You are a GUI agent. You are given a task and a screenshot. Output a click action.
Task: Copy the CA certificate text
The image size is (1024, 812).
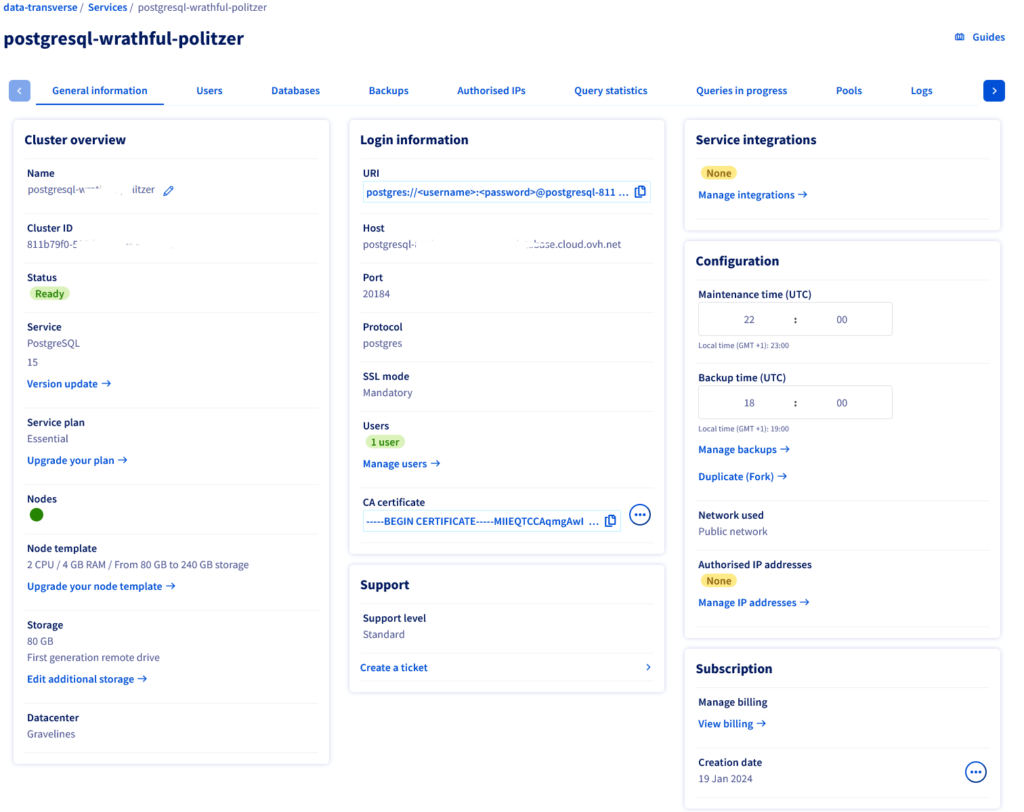(x=611, y=521)
